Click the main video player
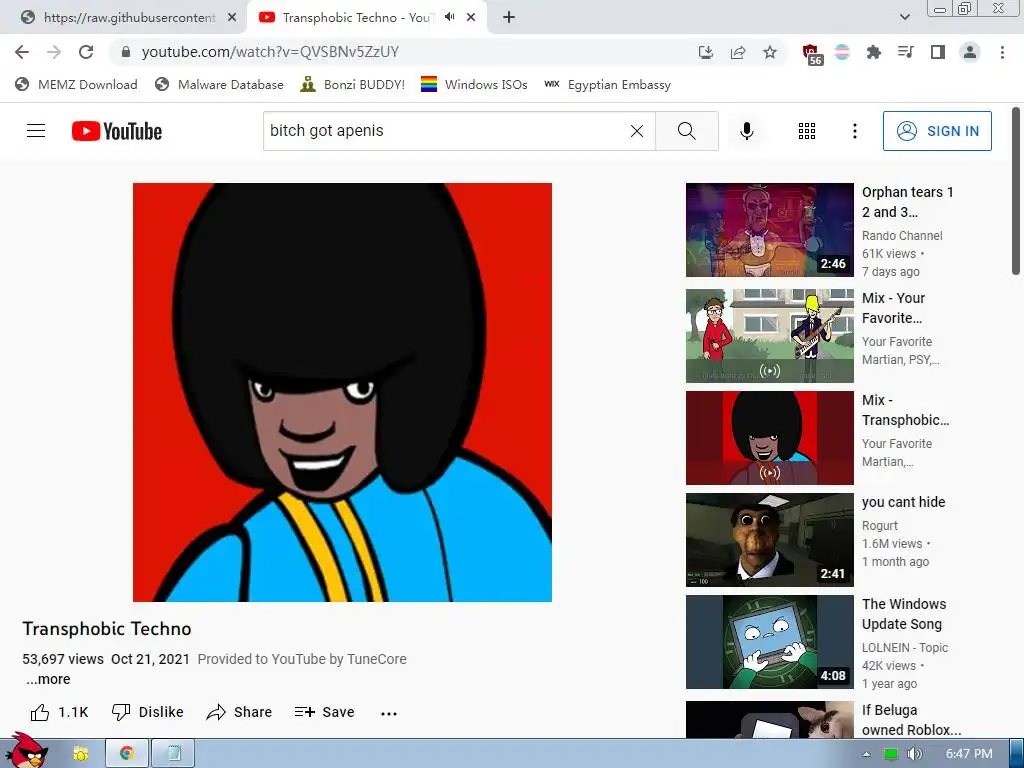The height and width of the screenshot is (768, 1024). click(342, 392)
